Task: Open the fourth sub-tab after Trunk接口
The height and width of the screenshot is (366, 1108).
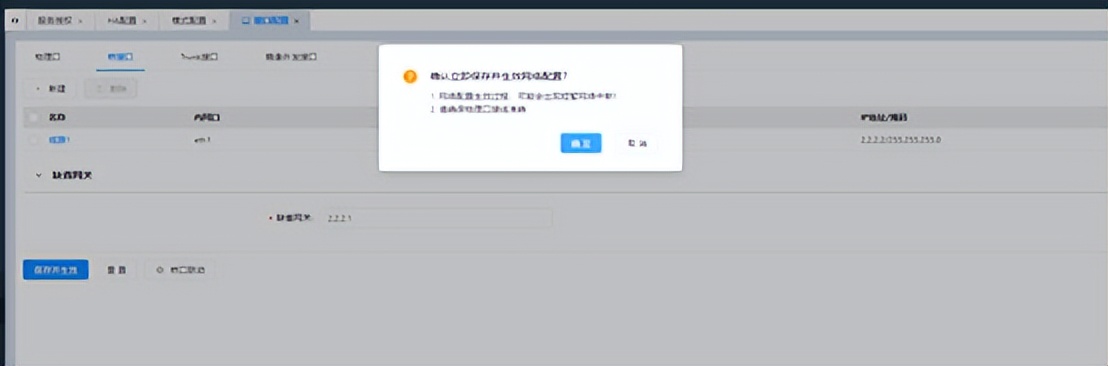Action: coord(291,57)
